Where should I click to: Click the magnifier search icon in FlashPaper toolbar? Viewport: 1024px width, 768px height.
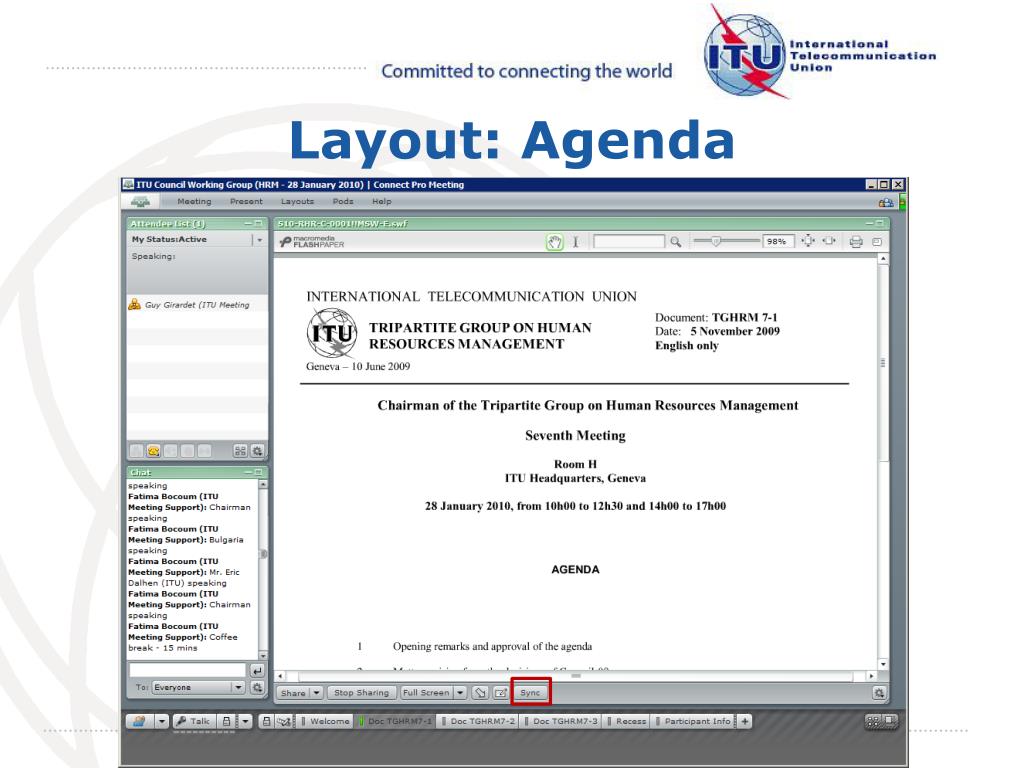676,242
